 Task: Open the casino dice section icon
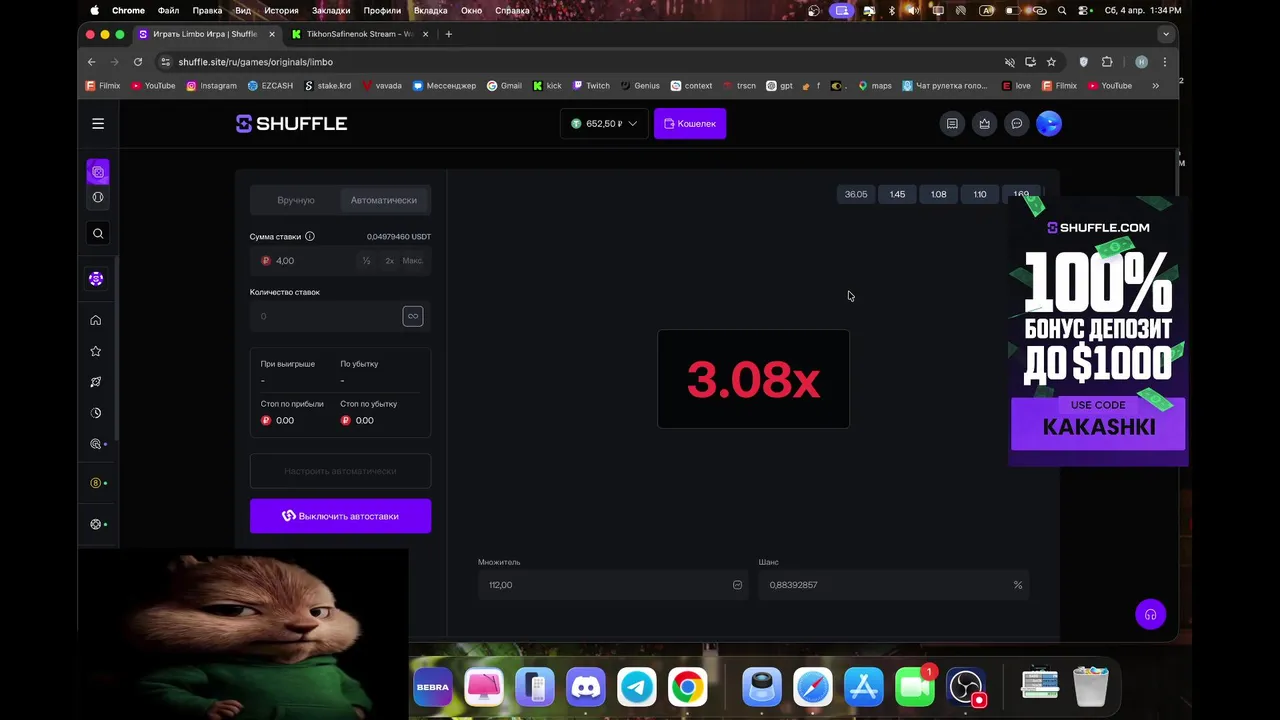98,172
